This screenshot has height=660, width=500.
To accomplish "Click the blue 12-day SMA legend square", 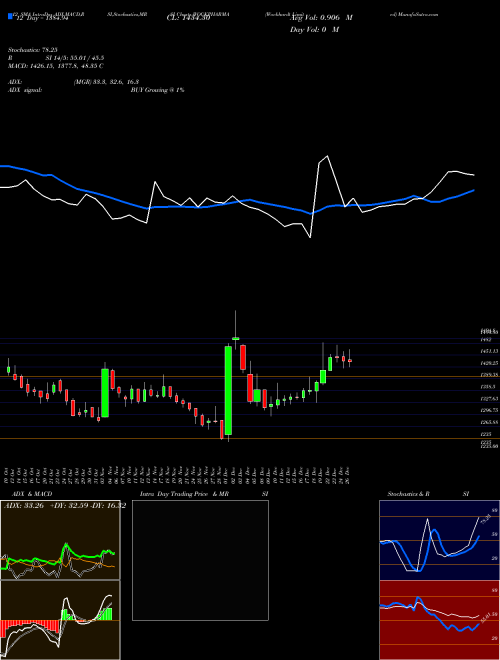I will (10, 16).
